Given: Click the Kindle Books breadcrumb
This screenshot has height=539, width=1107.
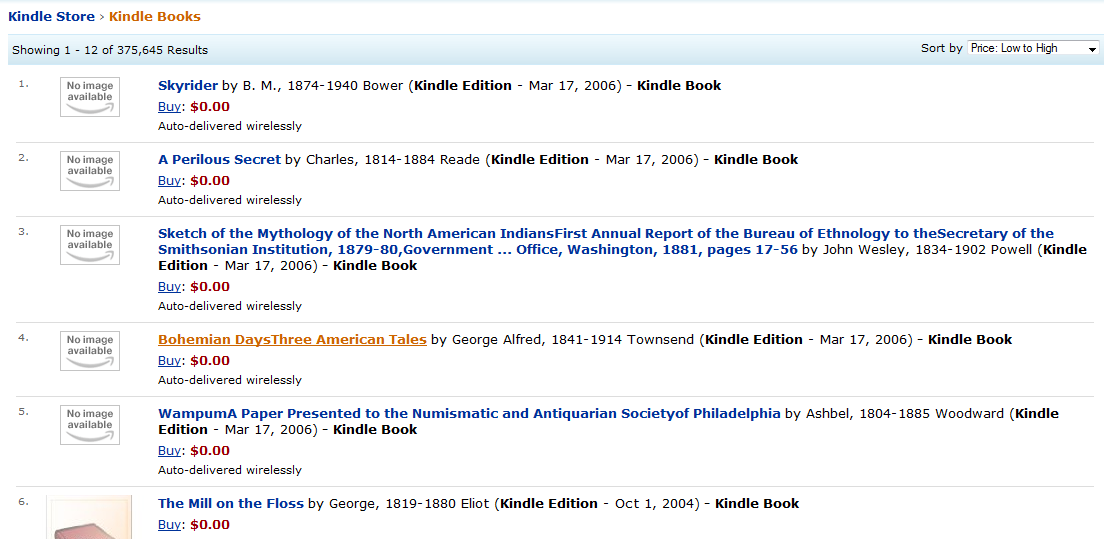Looking at the screenshot, I should tap(154, 16).
